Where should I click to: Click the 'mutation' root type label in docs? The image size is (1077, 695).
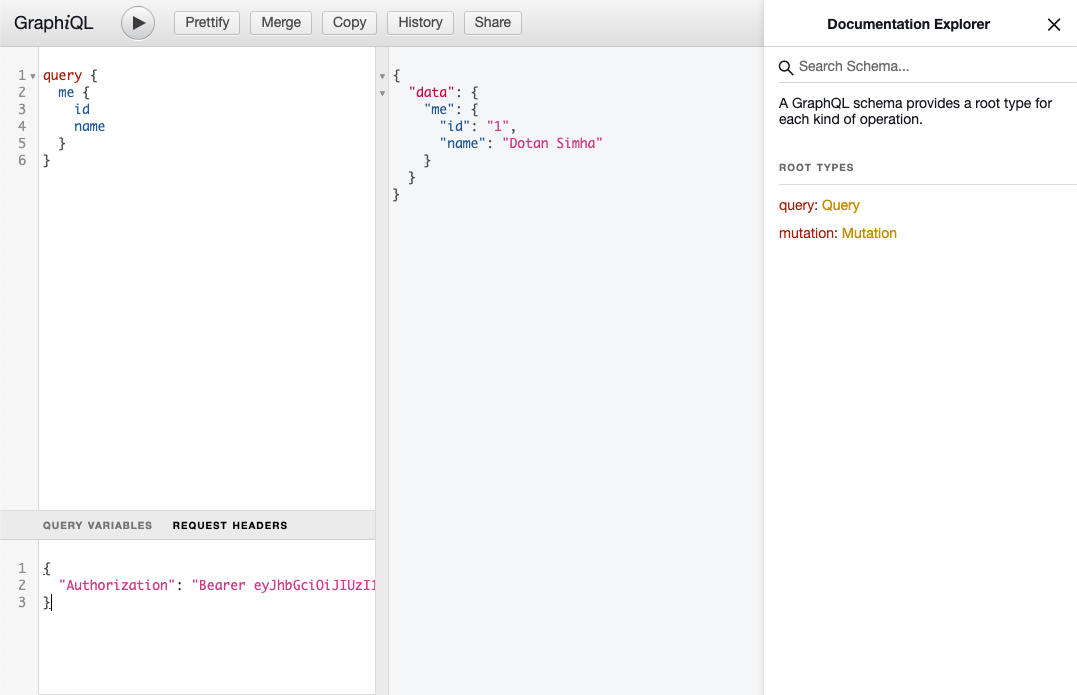[806, 233]
